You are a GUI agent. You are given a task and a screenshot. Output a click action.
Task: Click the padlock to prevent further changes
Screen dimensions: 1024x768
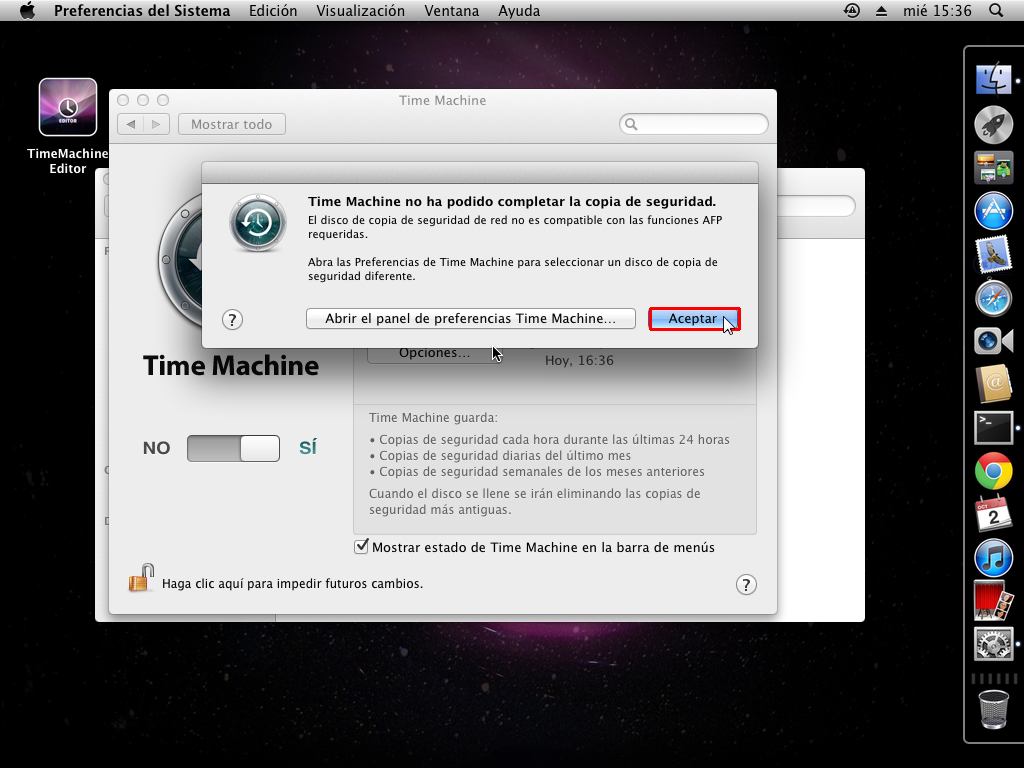click(x=141, y=579)
